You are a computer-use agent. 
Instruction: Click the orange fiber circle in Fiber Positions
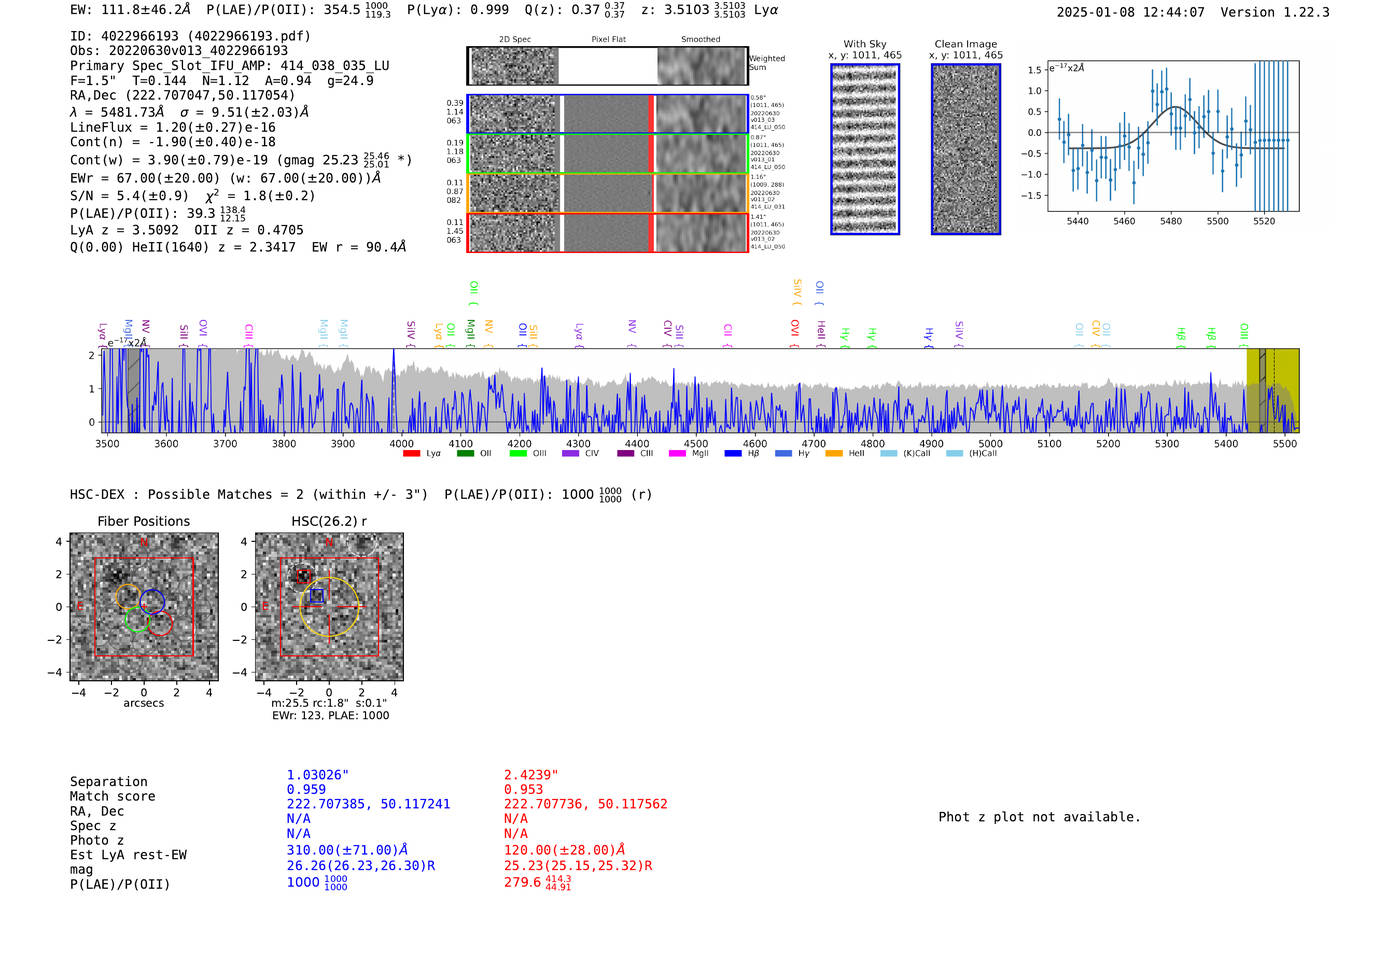click(x=129, y=596)
